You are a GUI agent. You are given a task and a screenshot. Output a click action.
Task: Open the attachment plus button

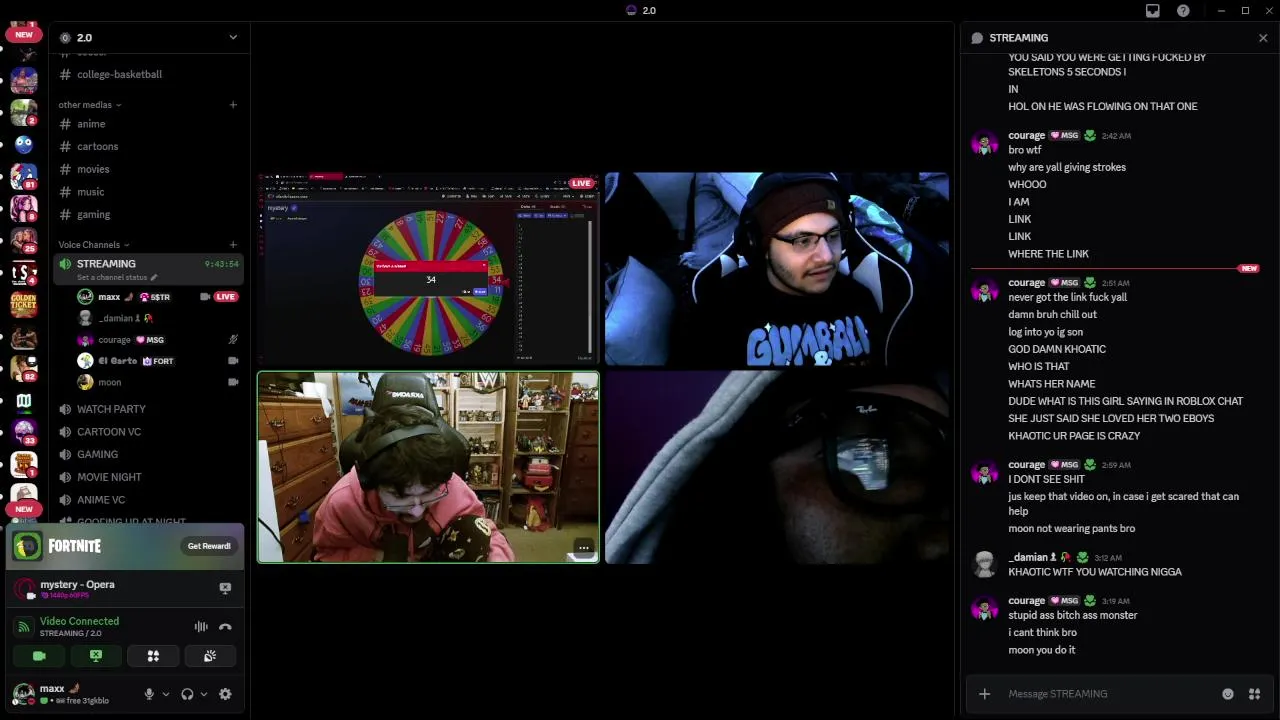[984, 694]
